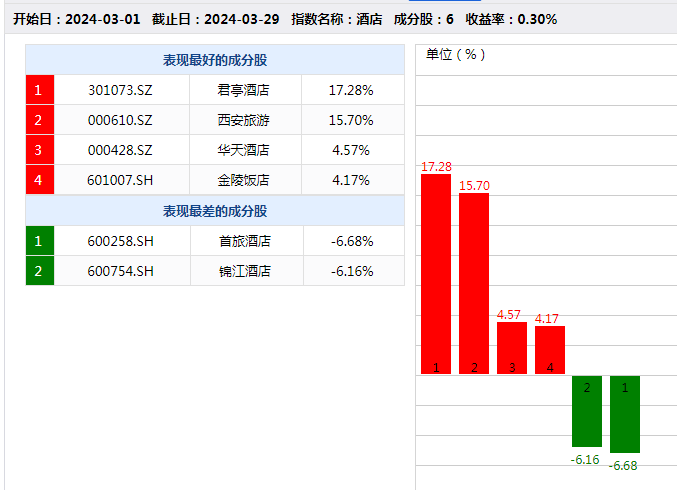Open stock code 600258.SH
The width and height of the screenshot is (677, 490).
[x=121, y=241]
